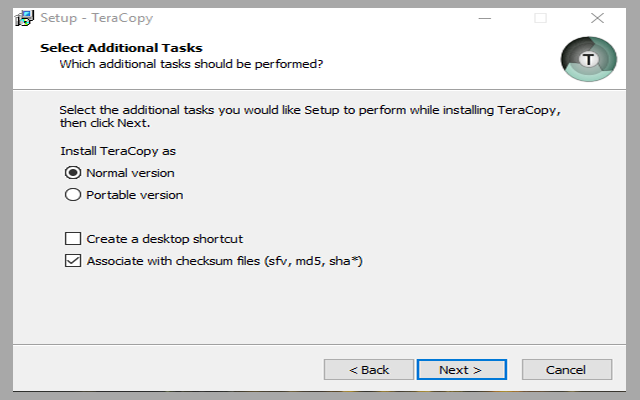The height and width of the screenshot is (400, 640).
Task: Minimize the Setup window
Action: tap(484, 18)
